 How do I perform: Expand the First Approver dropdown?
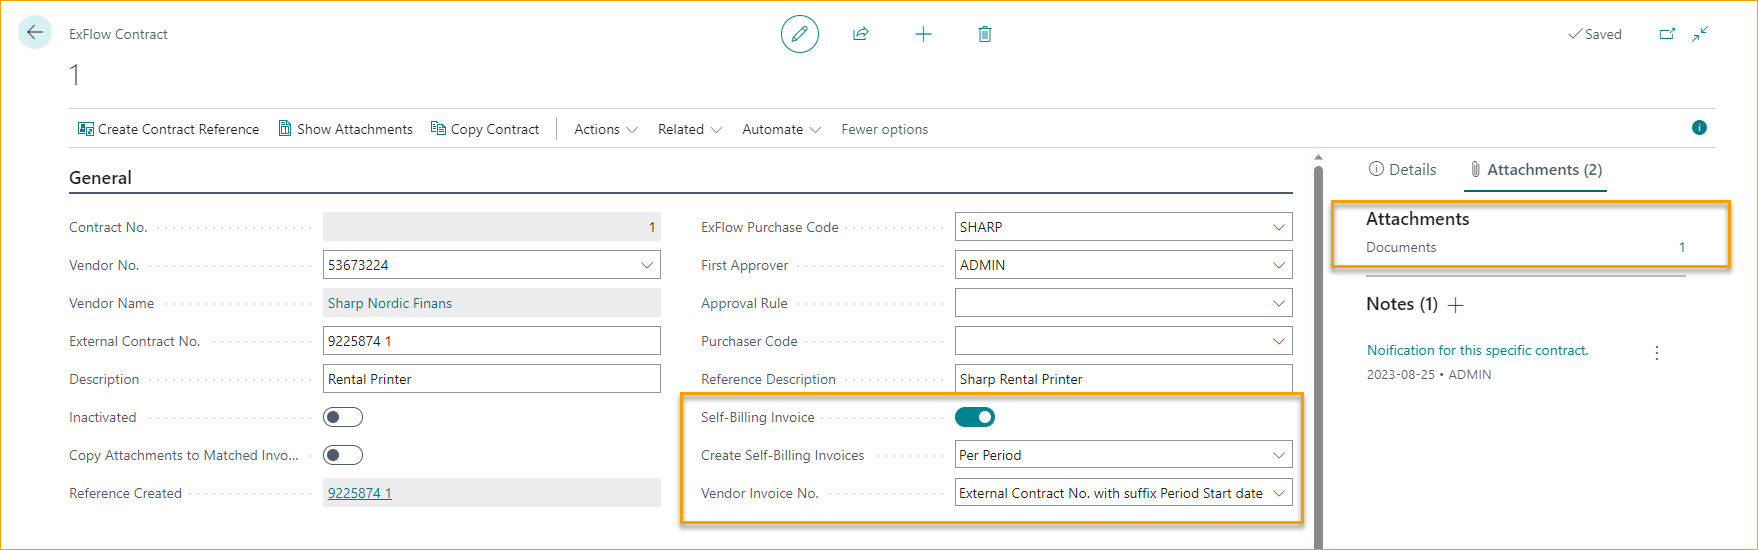[x=1279, y=265]
